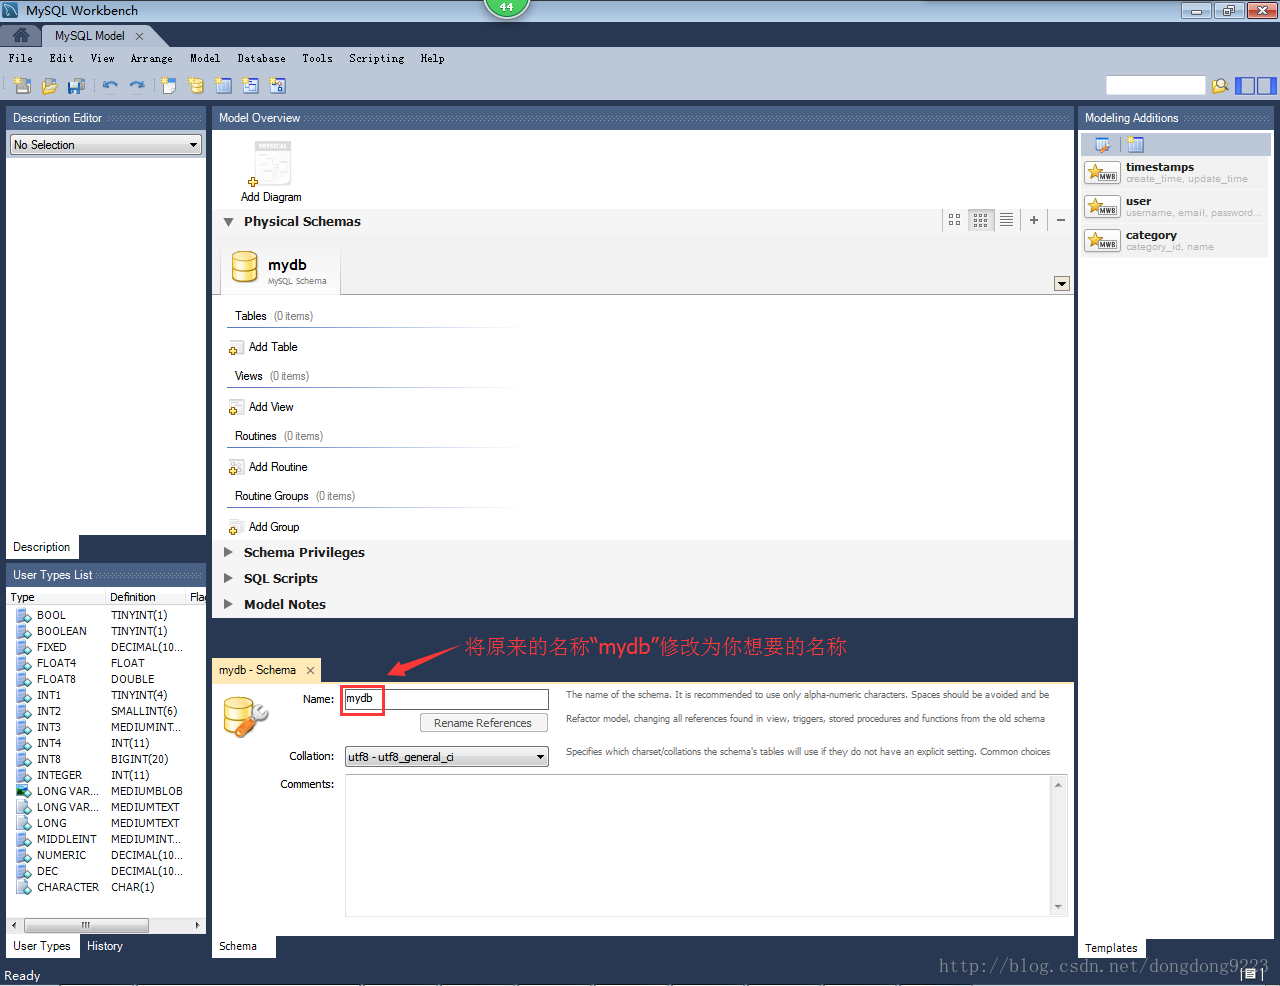Click the Add Routine item
Screen dimensions: 1280x986
269,467
